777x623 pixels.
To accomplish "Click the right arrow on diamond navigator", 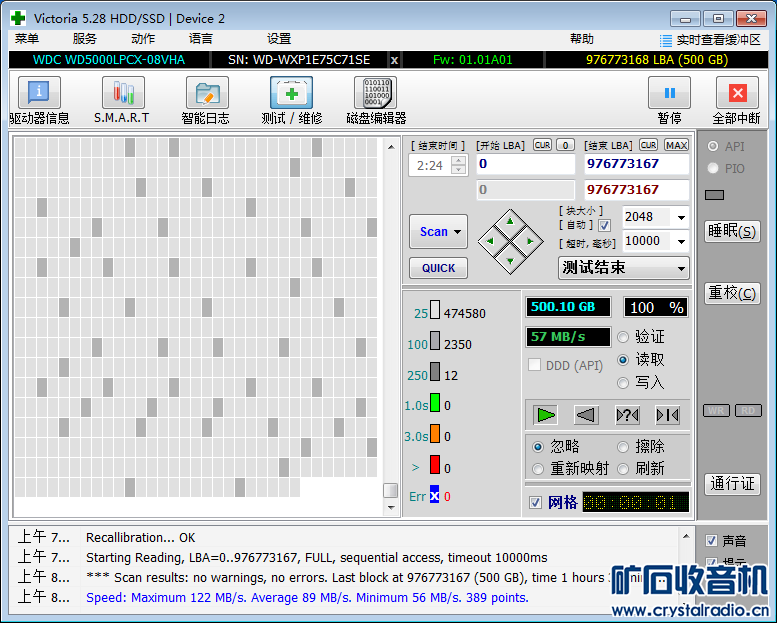I will click(530, 241).
